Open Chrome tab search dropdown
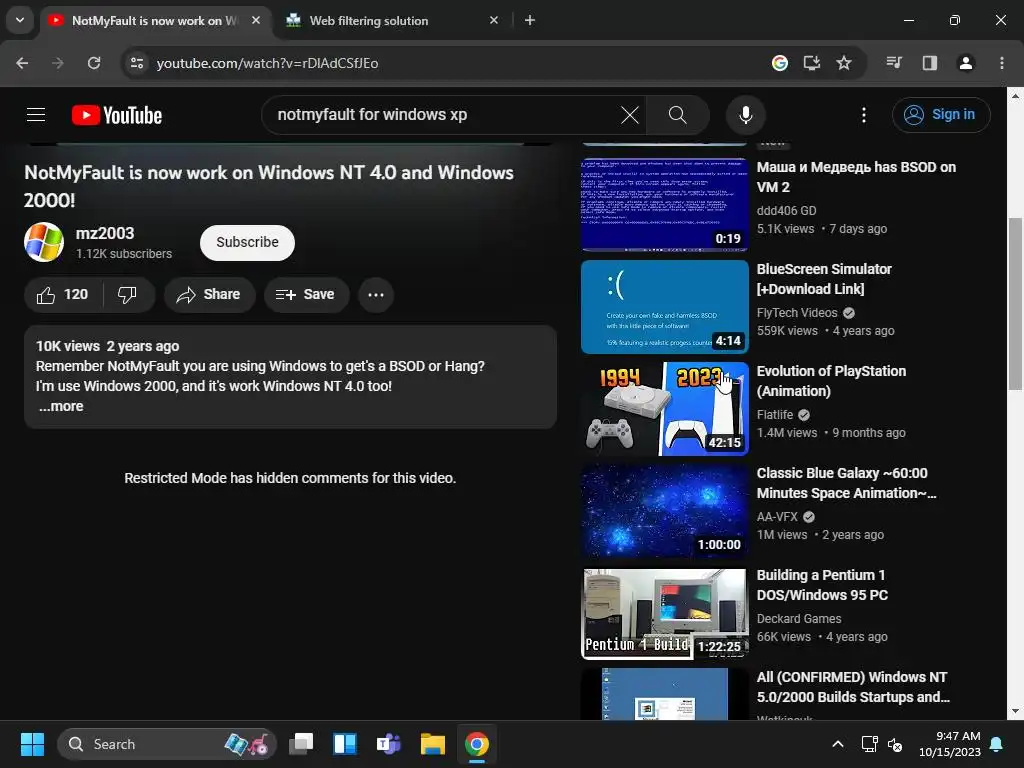This screenshot has height=768, width=1024. [20, 20]
